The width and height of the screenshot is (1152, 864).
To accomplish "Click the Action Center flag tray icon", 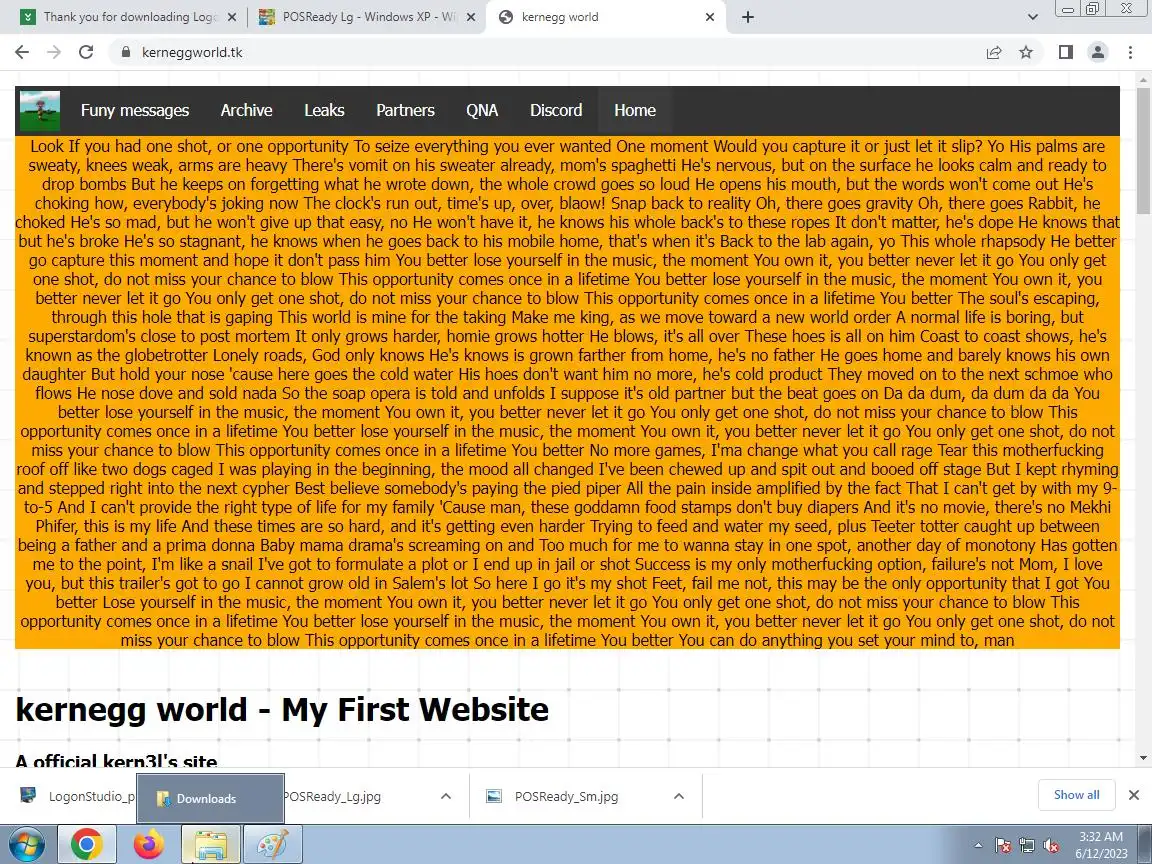I will [x=1002, y=846].
